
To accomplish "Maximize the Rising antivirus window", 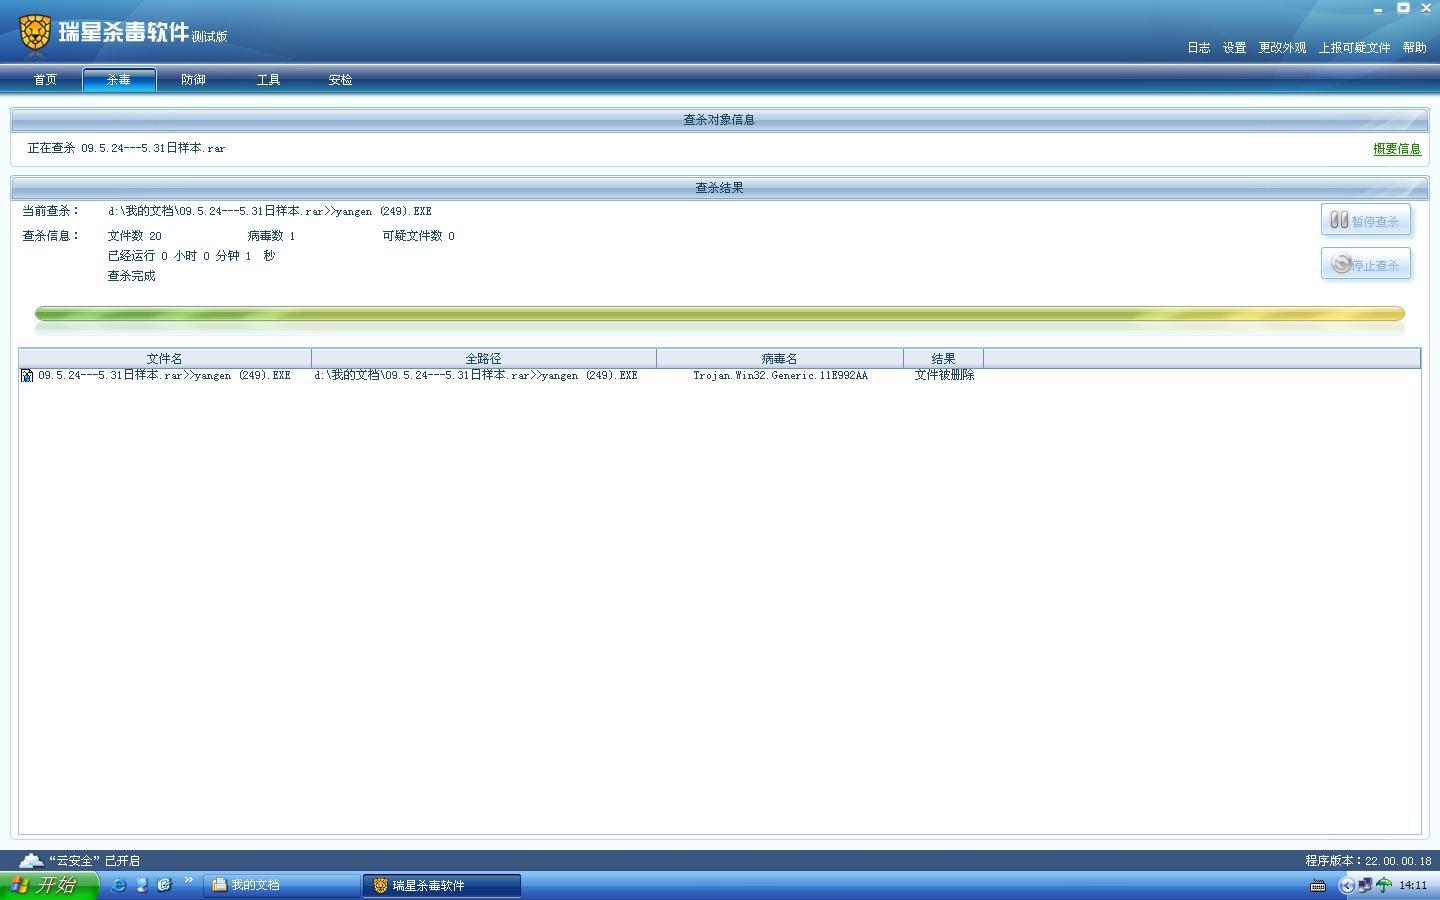I will click(x=1403, y=8).
